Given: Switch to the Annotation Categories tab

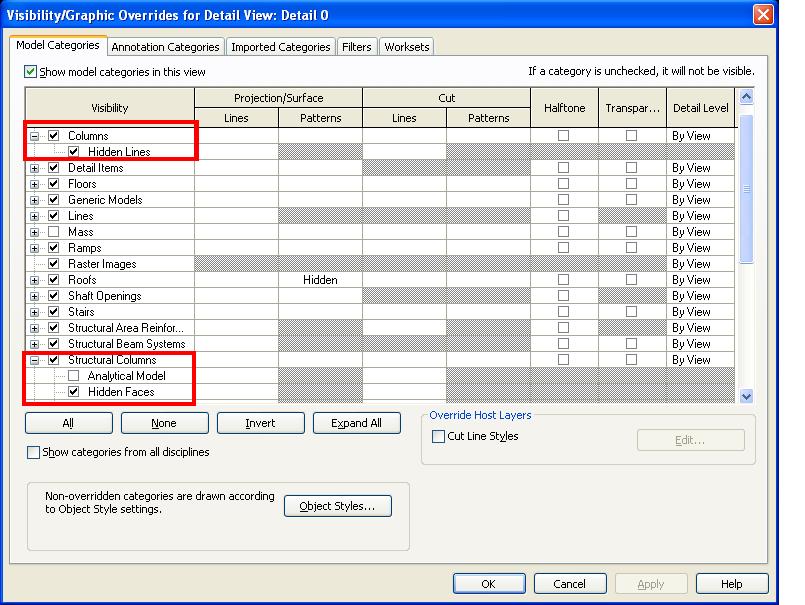Looking at the screenshot, I should point(165,47).
